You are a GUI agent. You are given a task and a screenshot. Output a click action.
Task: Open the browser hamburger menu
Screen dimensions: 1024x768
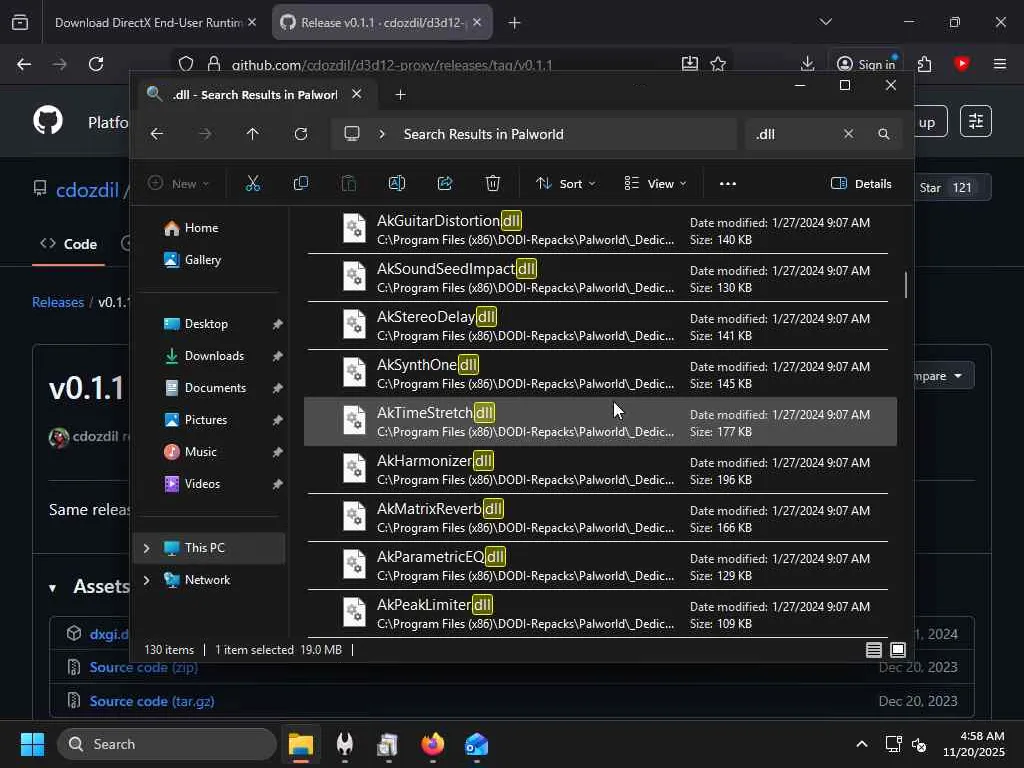pos(1000,64)
